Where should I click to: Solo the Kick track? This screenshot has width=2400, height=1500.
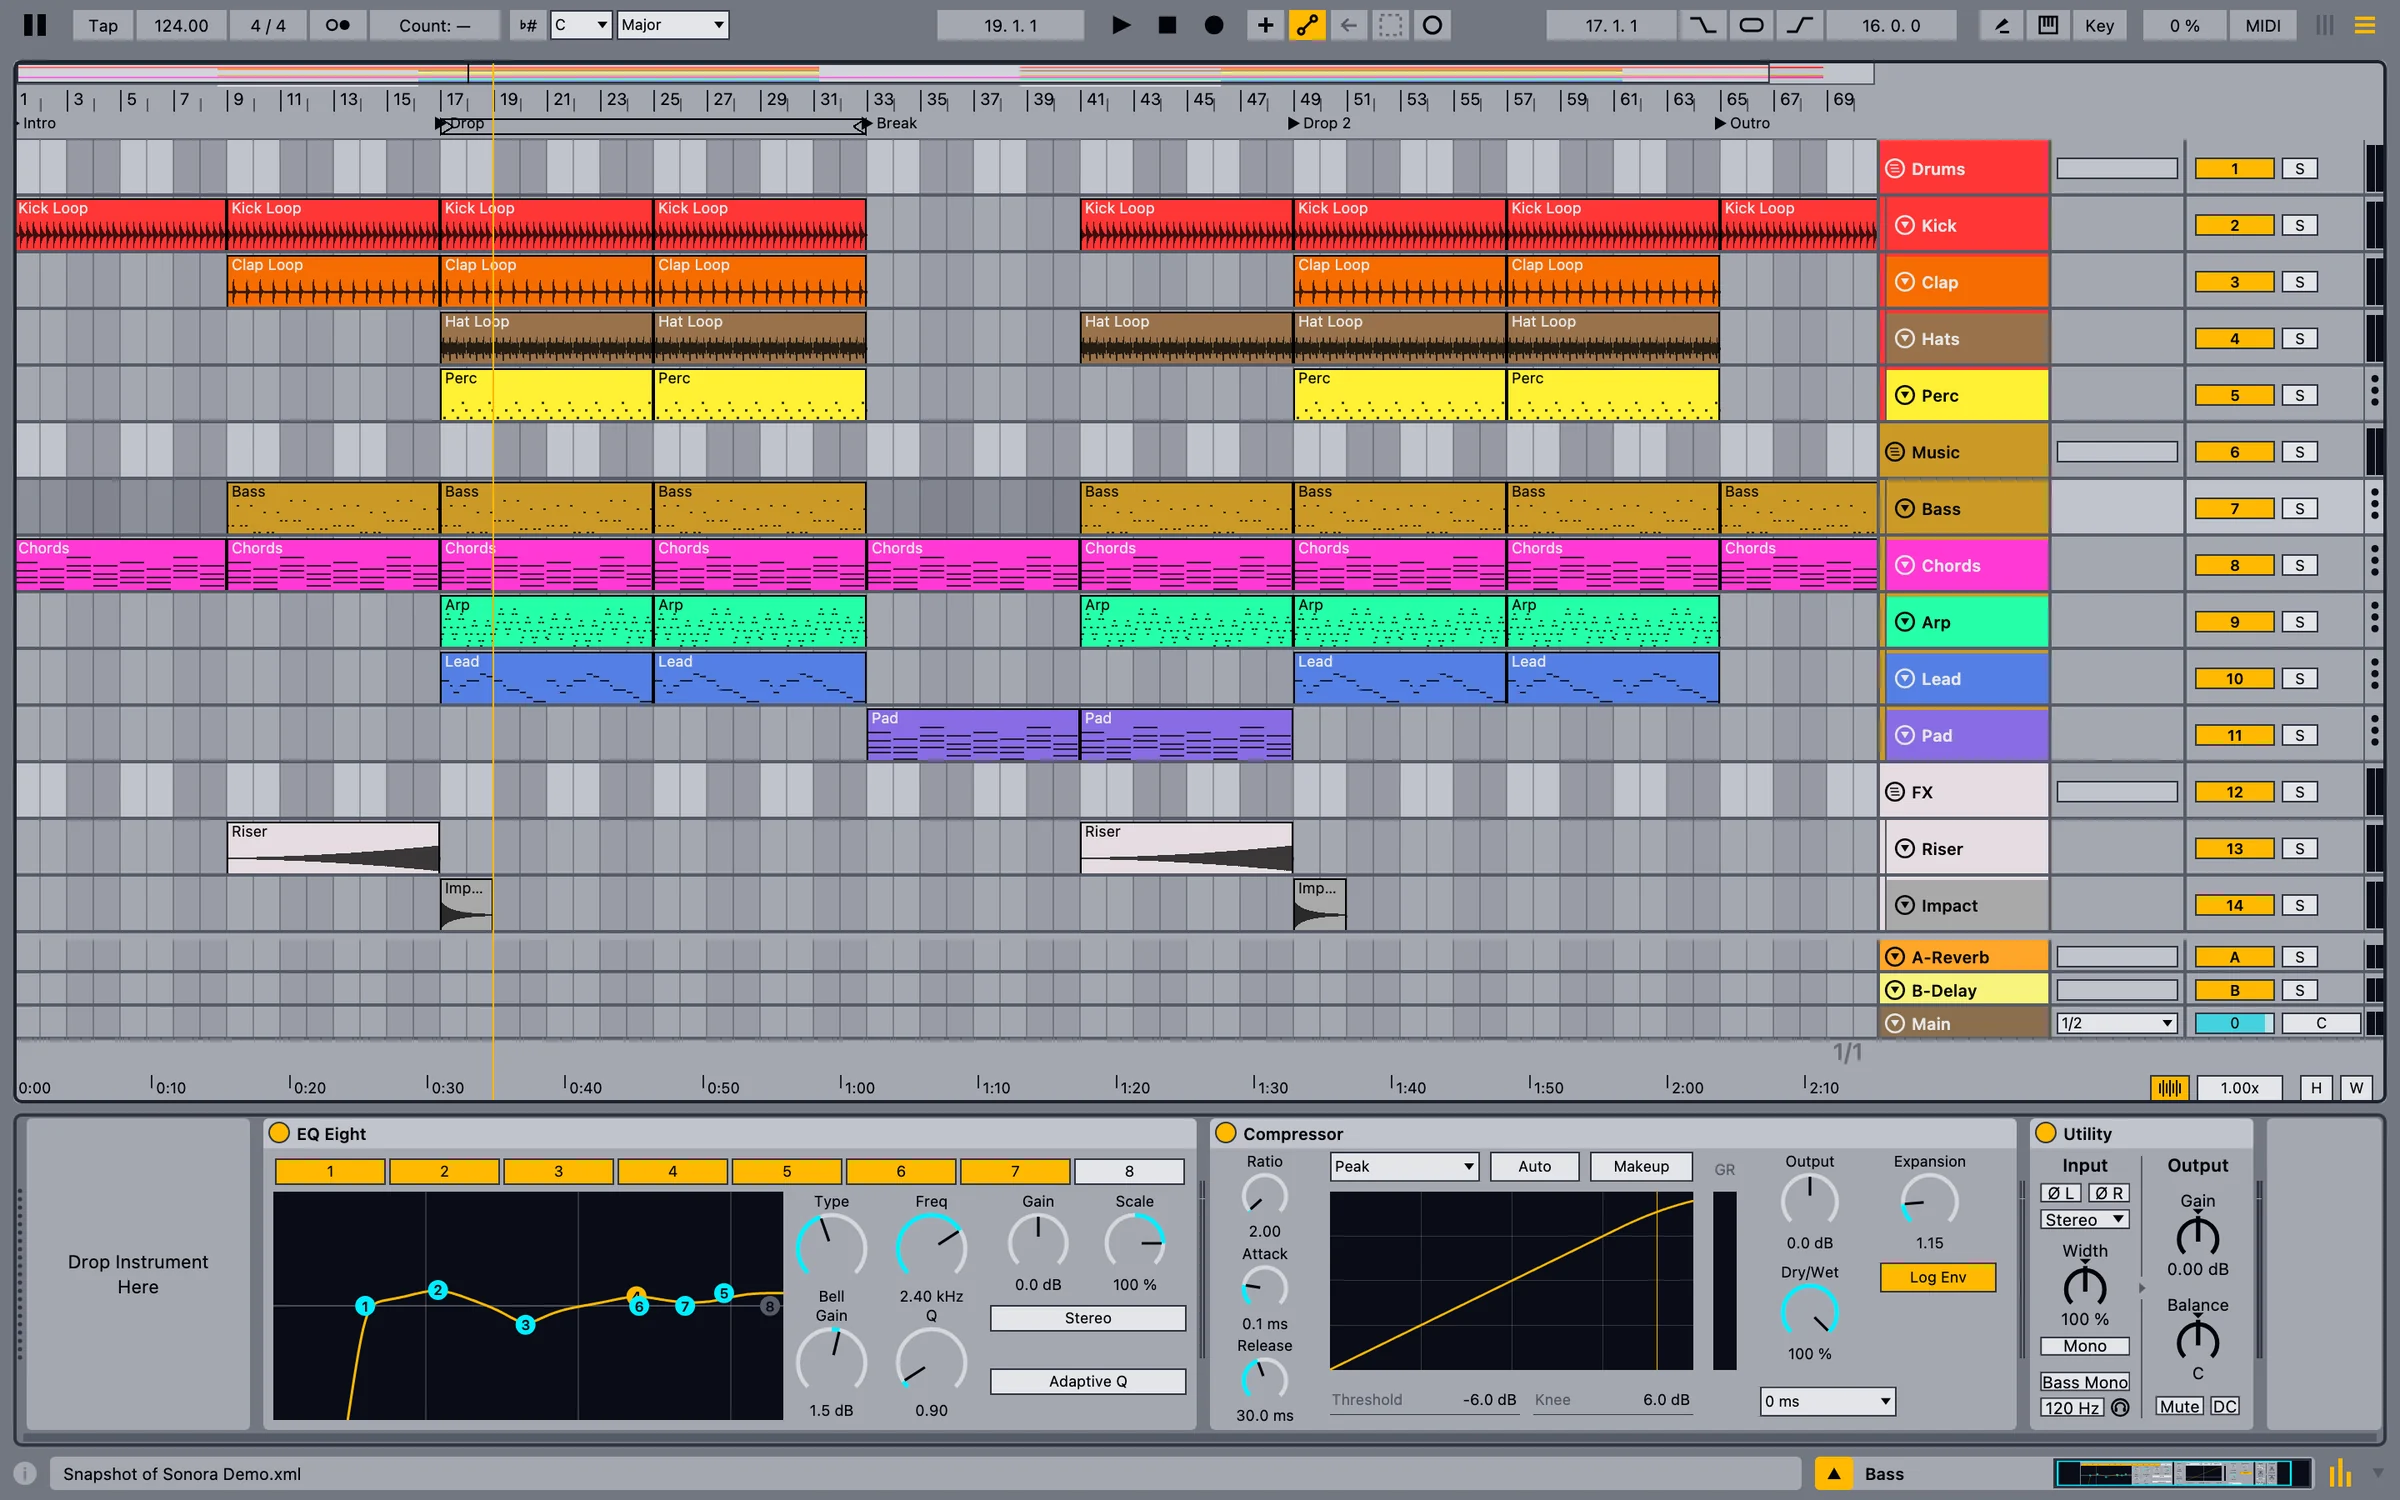[x=2299, y=225]
